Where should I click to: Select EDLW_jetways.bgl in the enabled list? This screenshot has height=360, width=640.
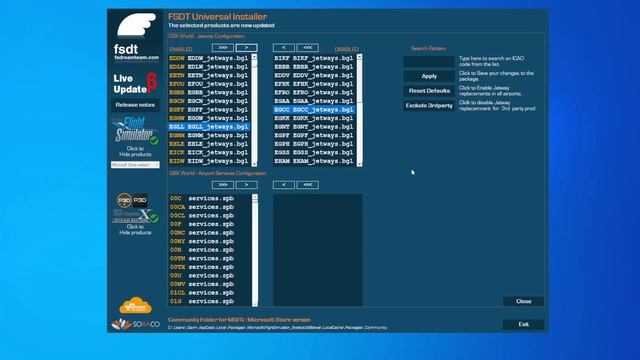[209, 67]
